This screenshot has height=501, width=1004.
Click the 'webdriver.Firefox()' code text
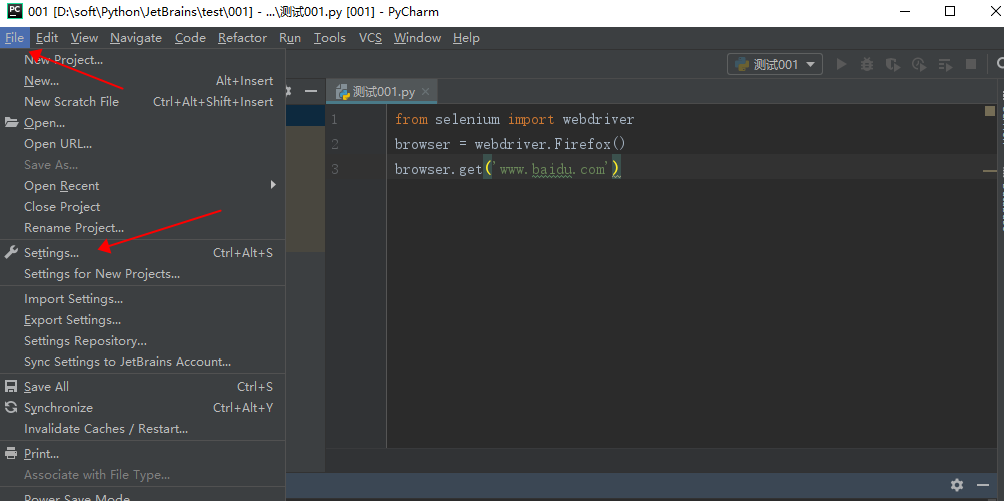point(550,144)
